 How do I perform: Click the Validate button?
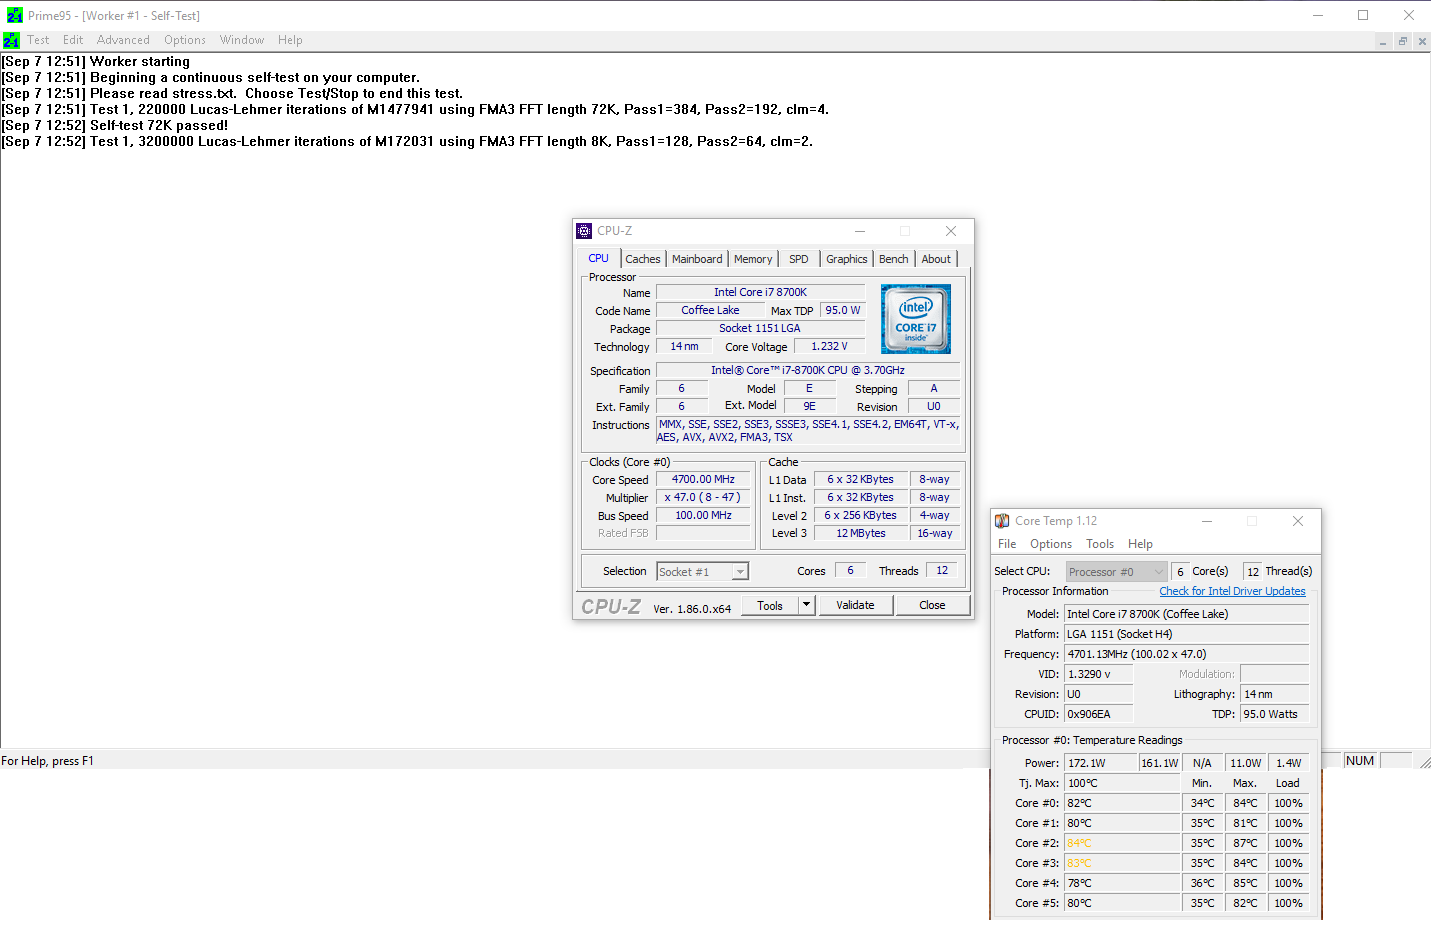coord(855,605)
